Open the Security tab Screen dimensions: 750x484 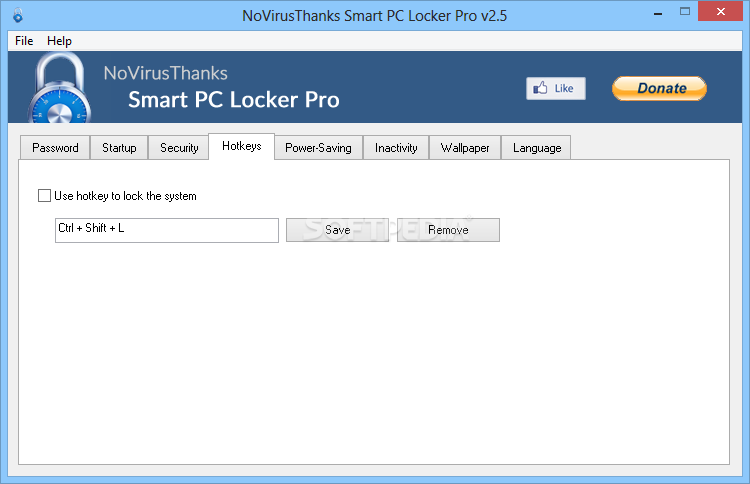[179, 148]
